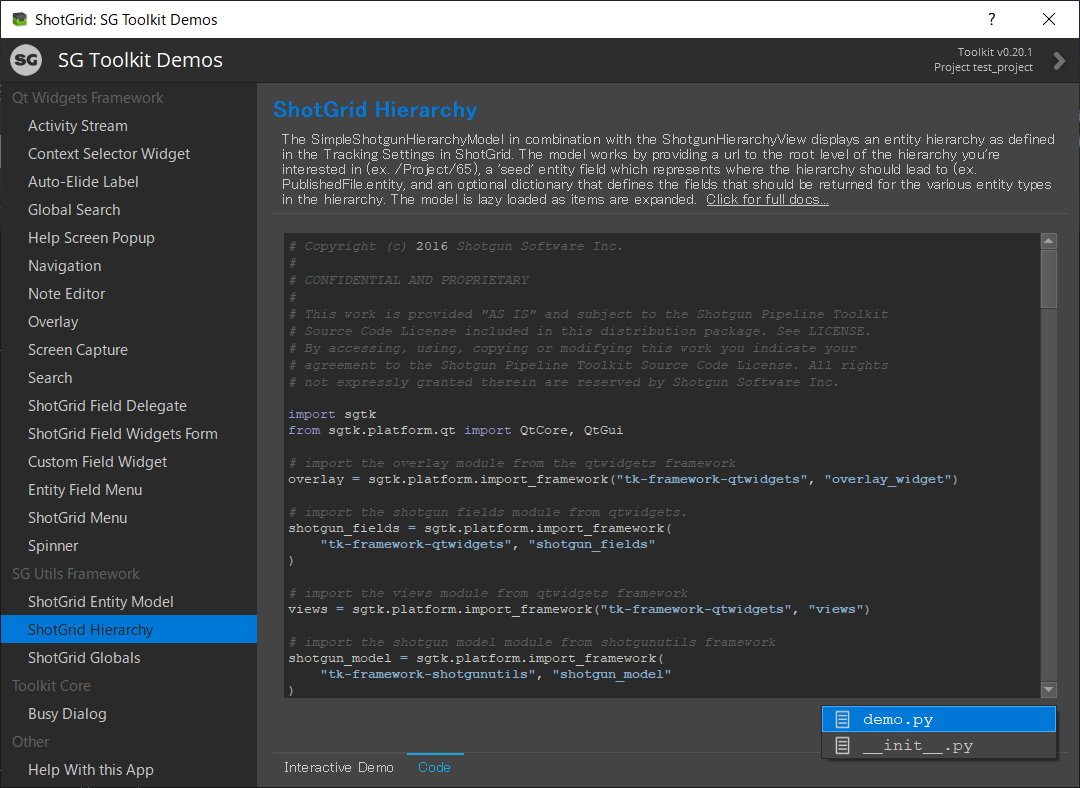The height and width of the screenshot is (788, 1080).
Task: Switch to the Interactive Demo tab
Action: coord(339,767)
